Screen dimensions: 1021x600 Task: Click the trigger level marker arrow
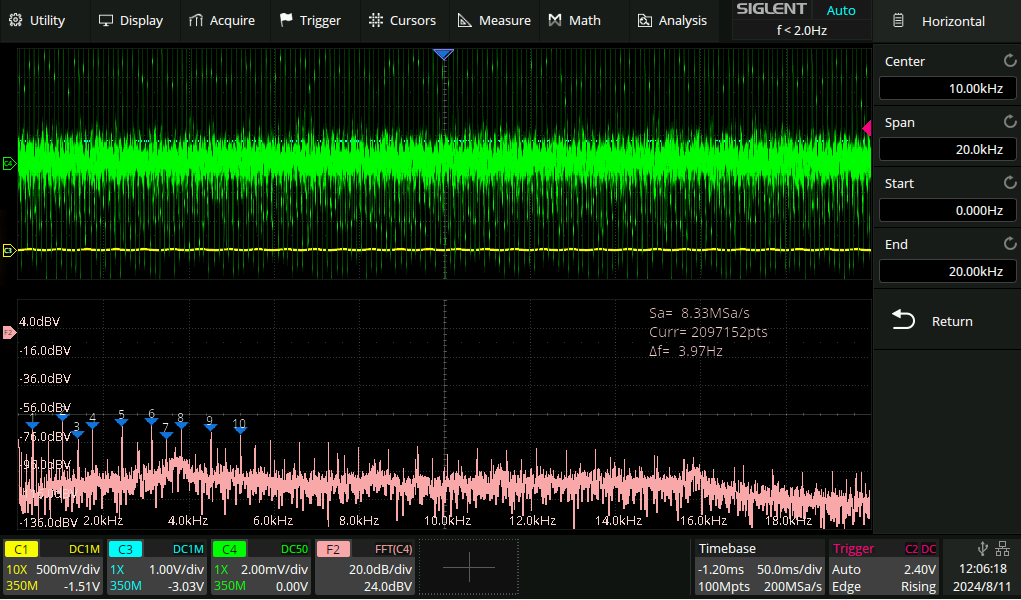867,127
